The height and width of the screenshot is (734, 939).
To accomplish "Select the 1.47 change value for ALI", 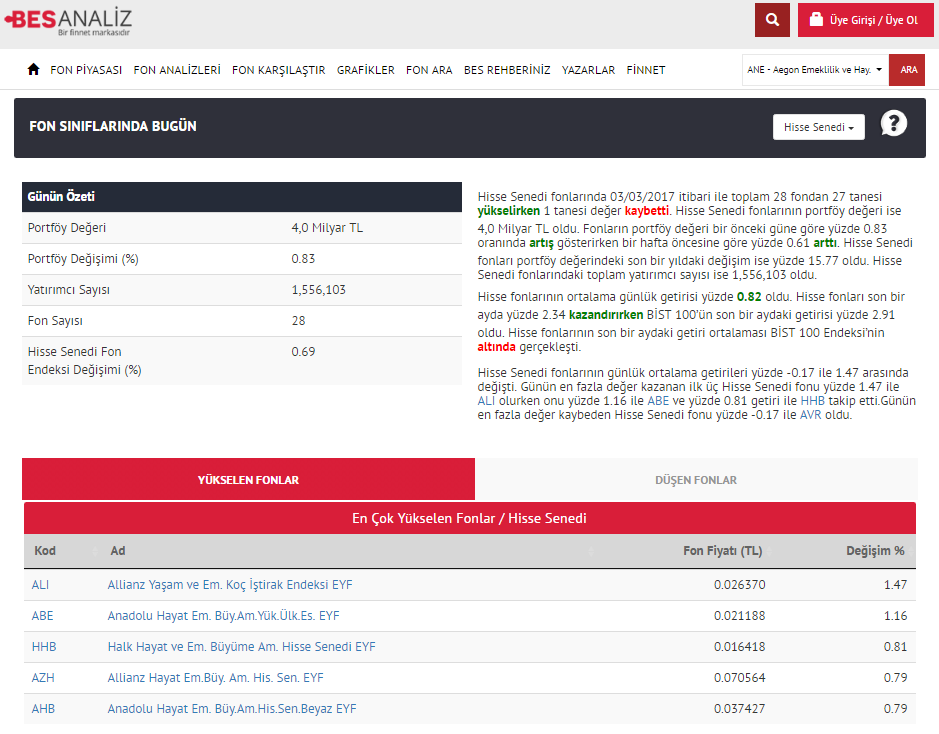I will point(895,585).
